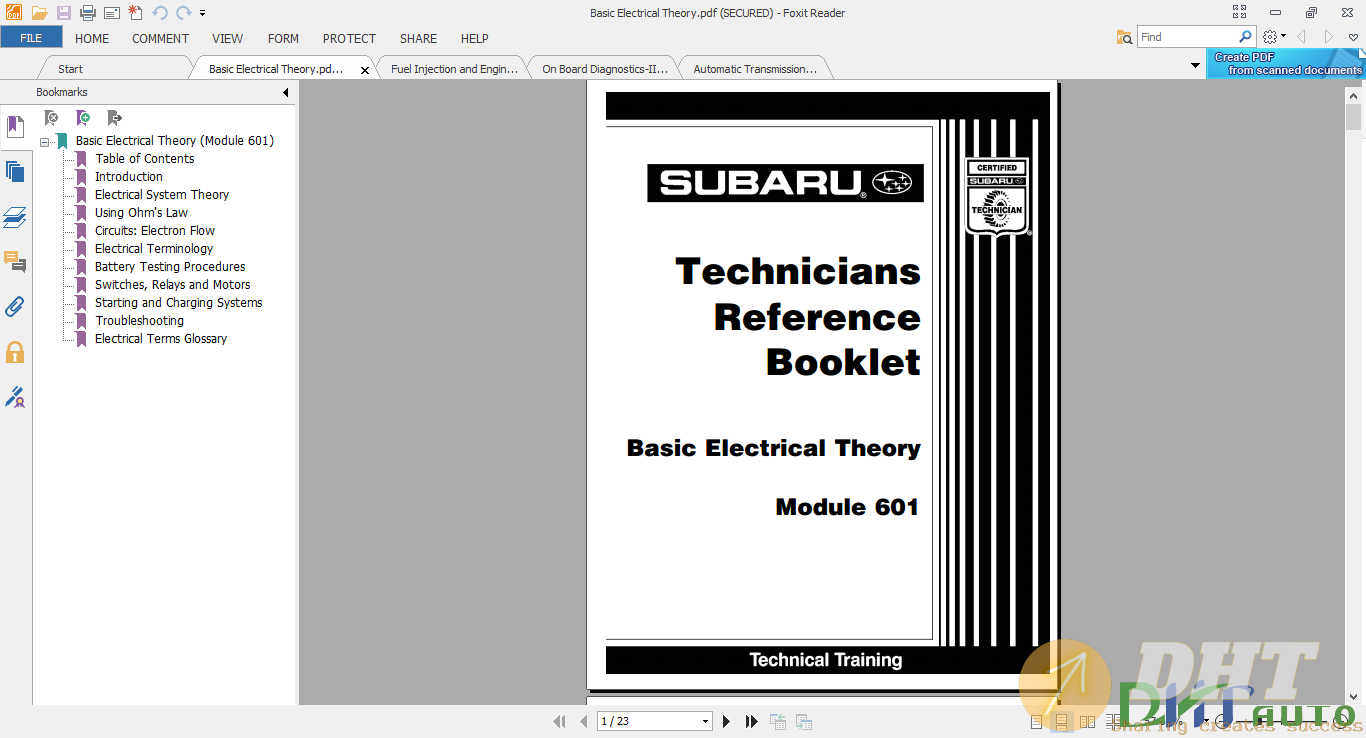
Task: Collapse the Bookmarks panel with the arrow
Action: [285, 92]
